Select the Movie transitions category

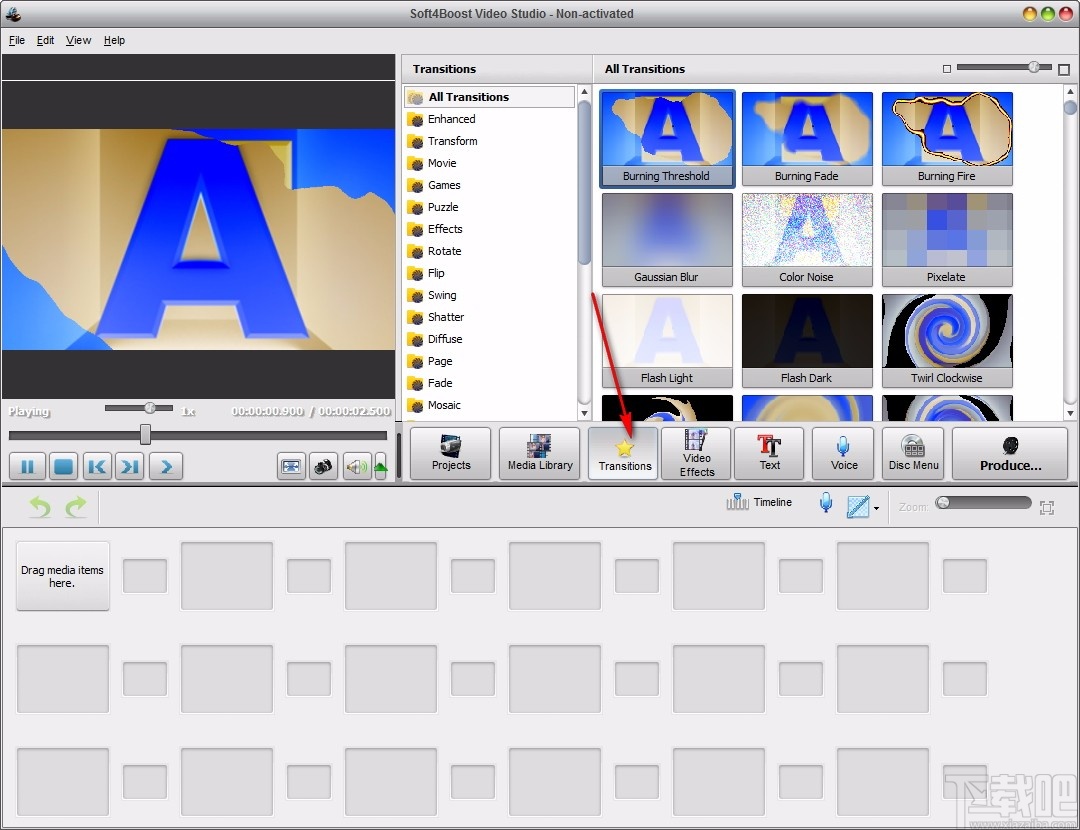pos(441,163)
